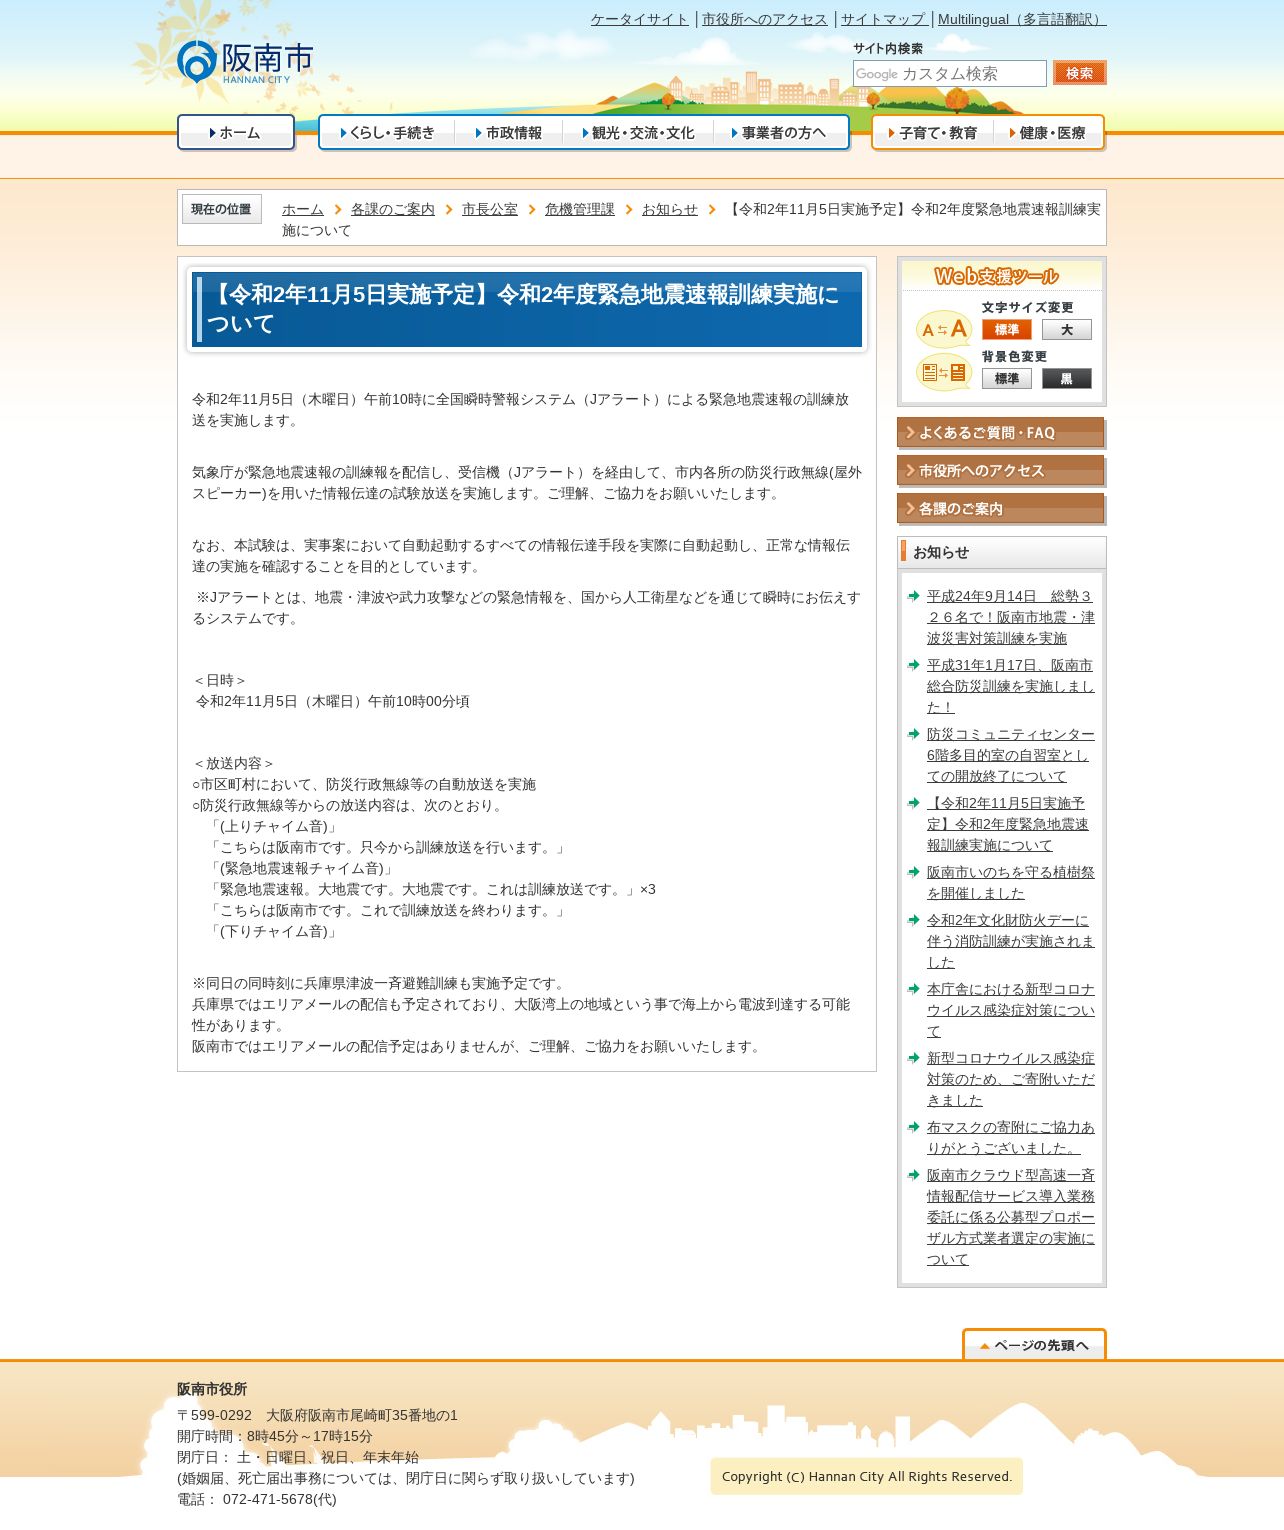Open the ホーム navigation tab
Viewport: 1284px width, 1530px height.
coord(236,133)
